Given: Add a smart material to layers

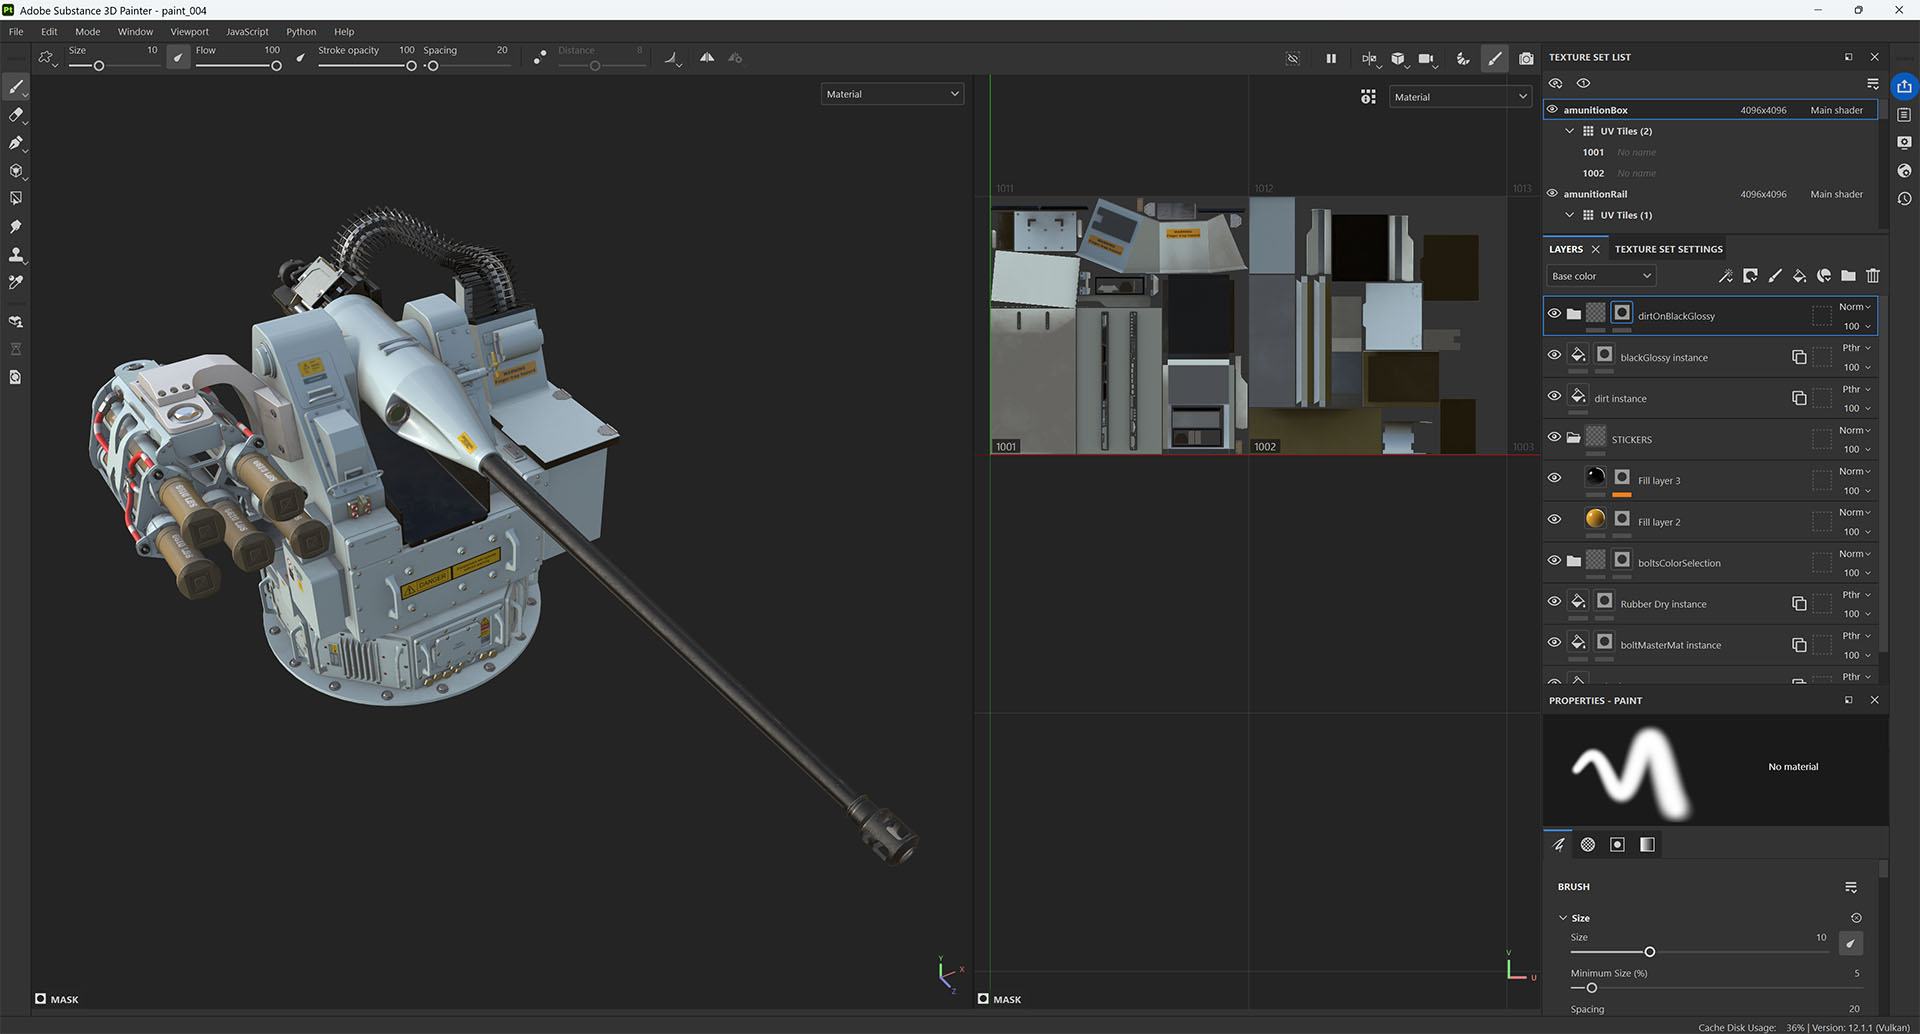Looking at the screenshot, I should 1824,276.
